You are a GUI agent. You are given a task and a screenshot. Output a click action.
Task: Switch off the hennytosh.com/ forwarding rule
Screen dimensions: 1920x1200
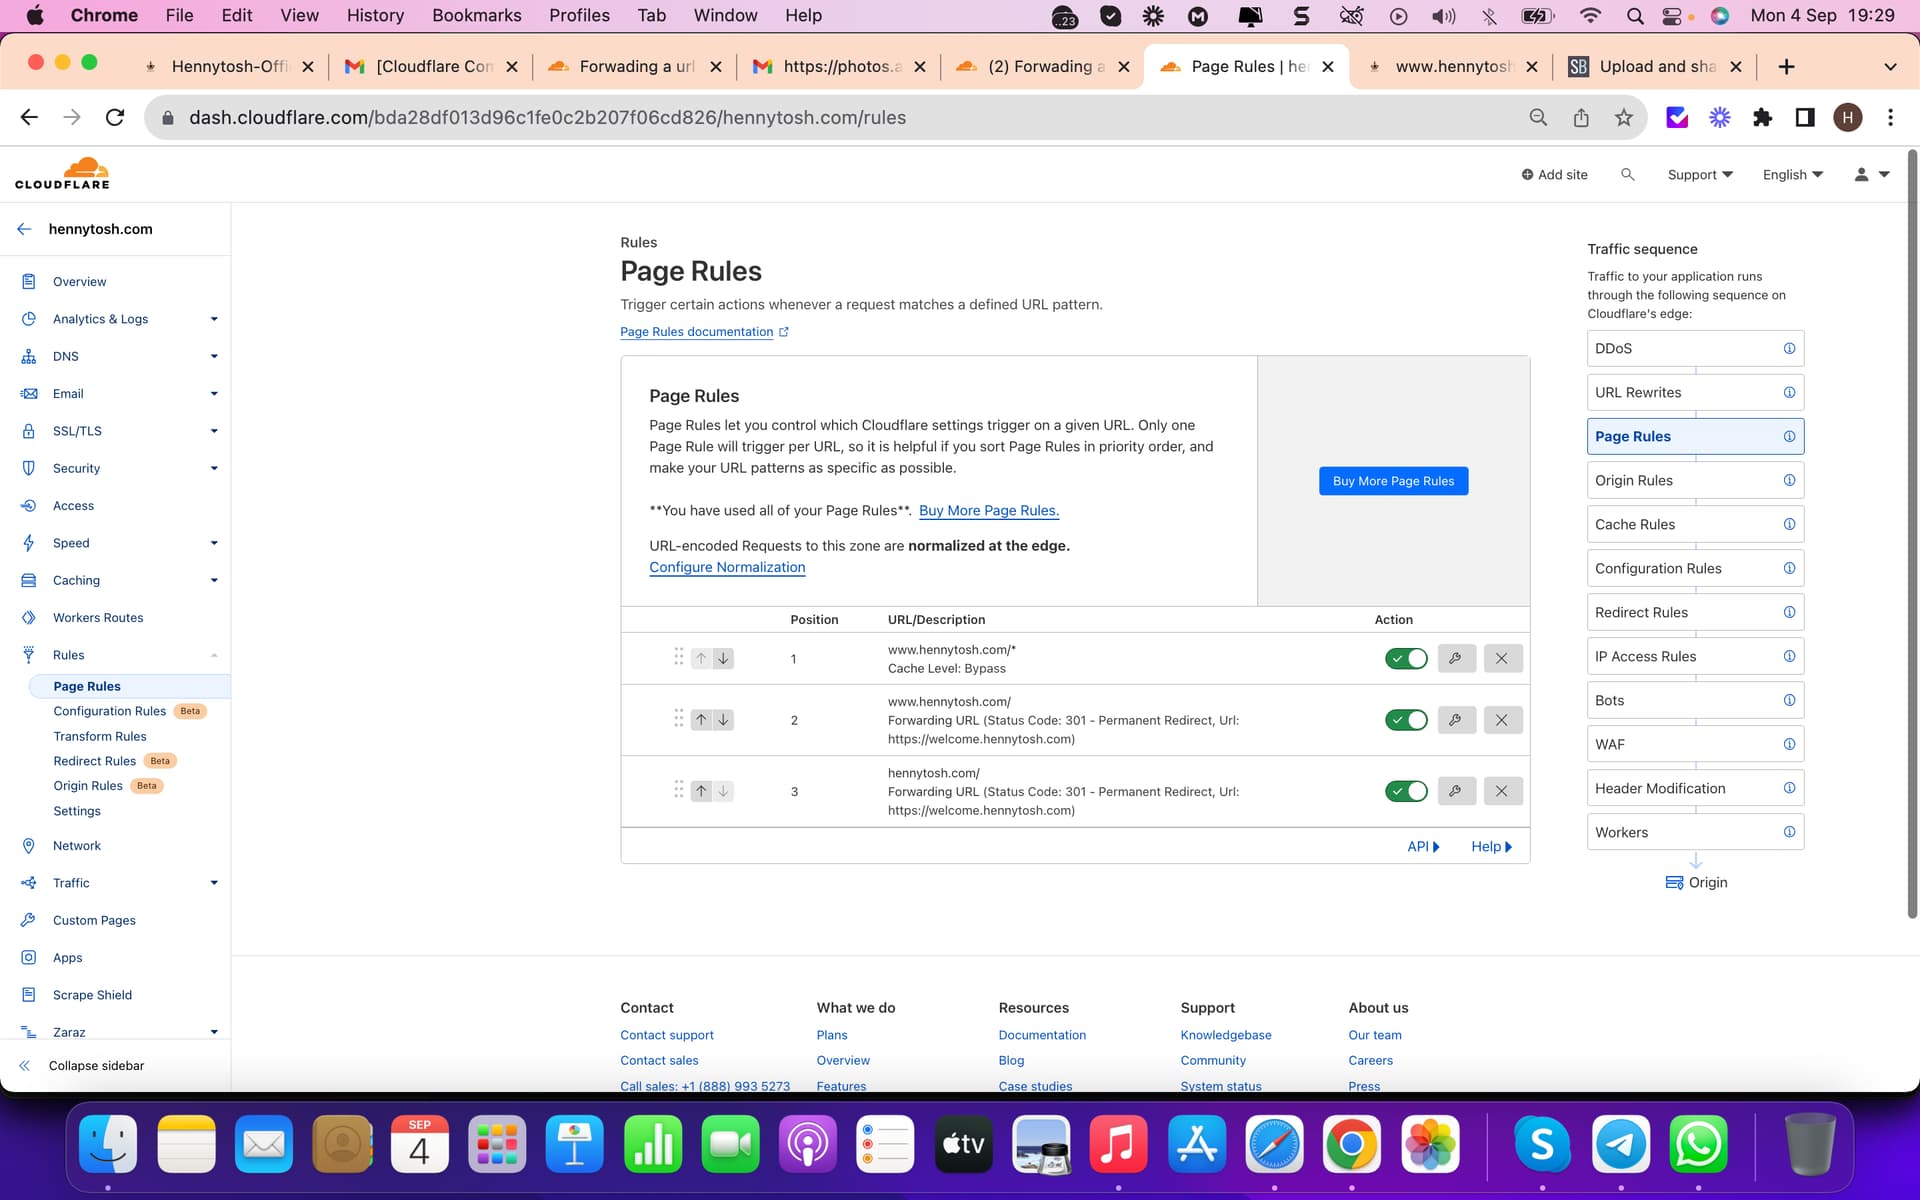1406,791
